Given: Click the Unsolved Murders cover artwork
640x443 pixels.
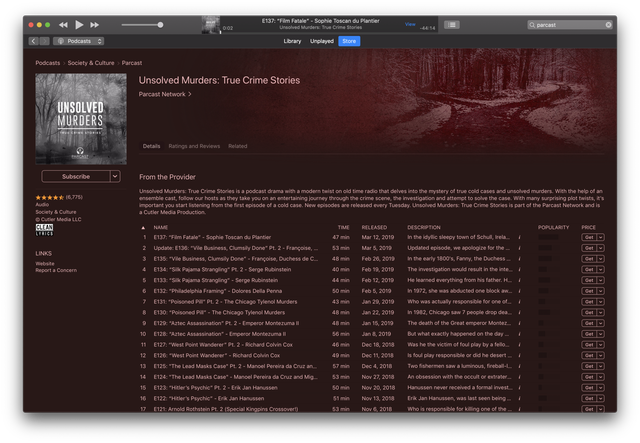Looking at the screenshot, I should pos(78,119).
